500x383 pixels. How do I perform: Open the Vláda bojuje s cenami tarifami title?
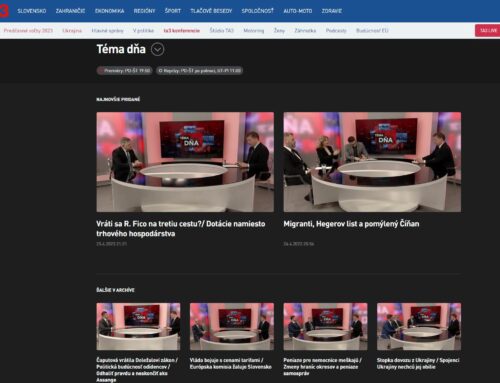(x=231, y=364)
